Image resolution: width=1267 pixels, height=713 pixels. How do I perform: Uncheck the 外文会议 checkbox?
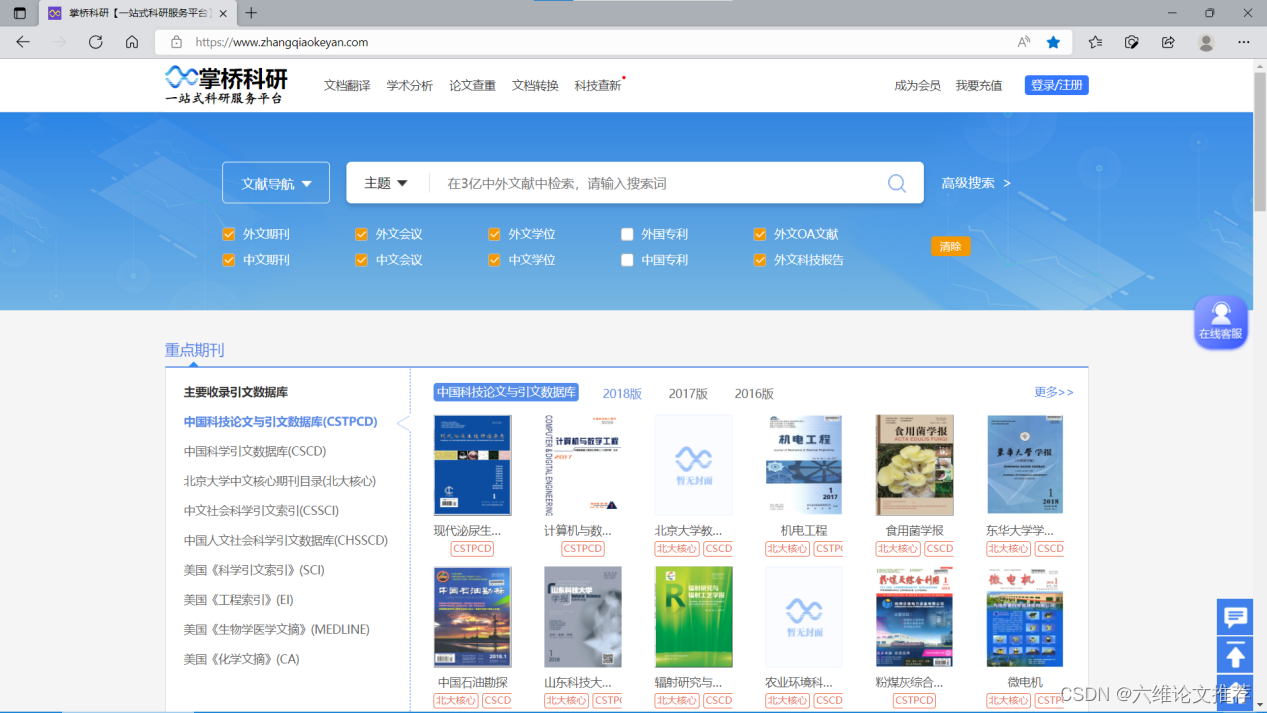pyautogui.click(x=361, y=234)
